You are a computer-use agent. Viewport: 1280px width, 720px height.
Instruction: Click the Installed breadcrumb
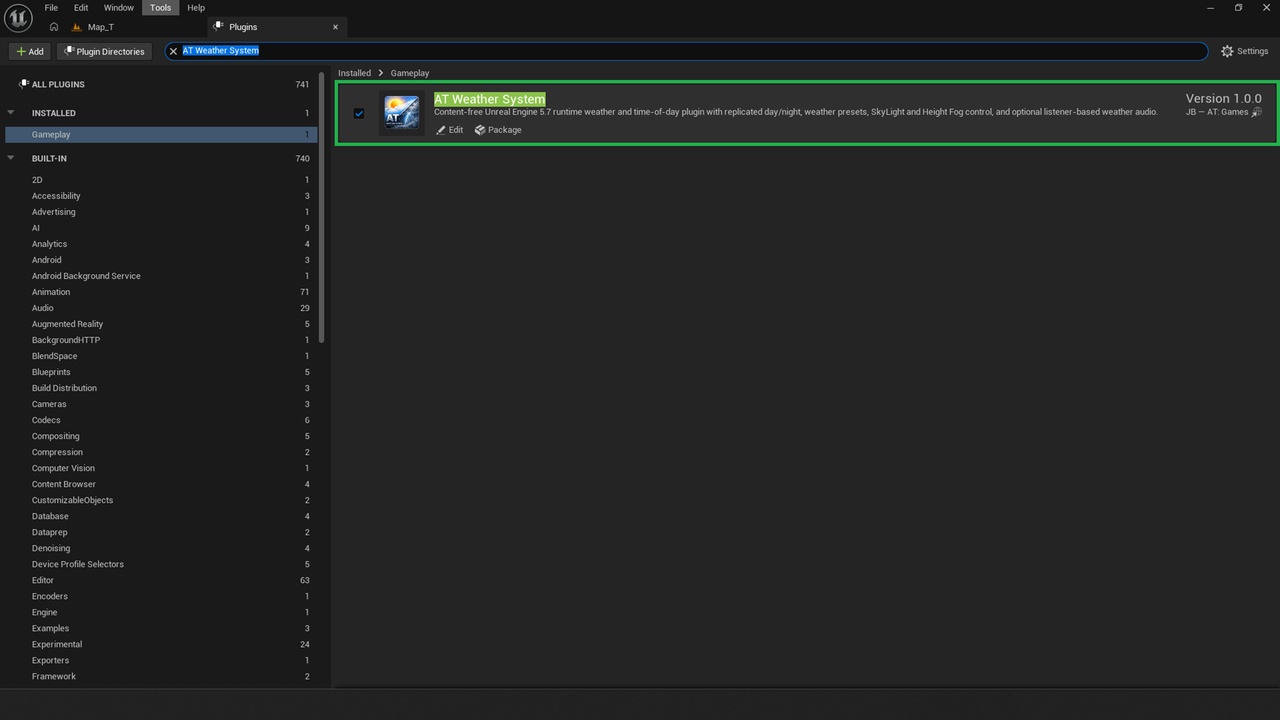354,73
